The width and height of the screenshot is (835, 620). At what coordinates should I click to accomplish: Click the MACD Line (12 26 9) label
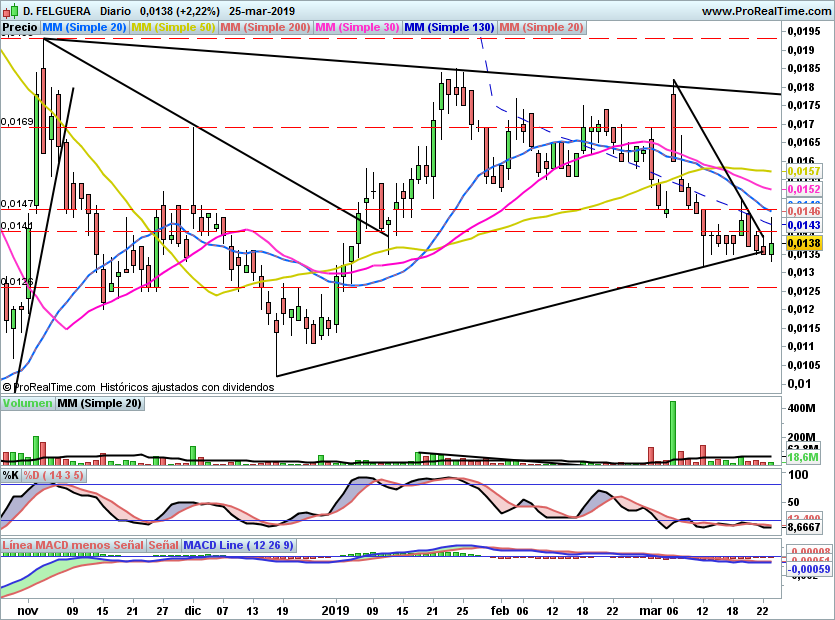click(238, 545)
